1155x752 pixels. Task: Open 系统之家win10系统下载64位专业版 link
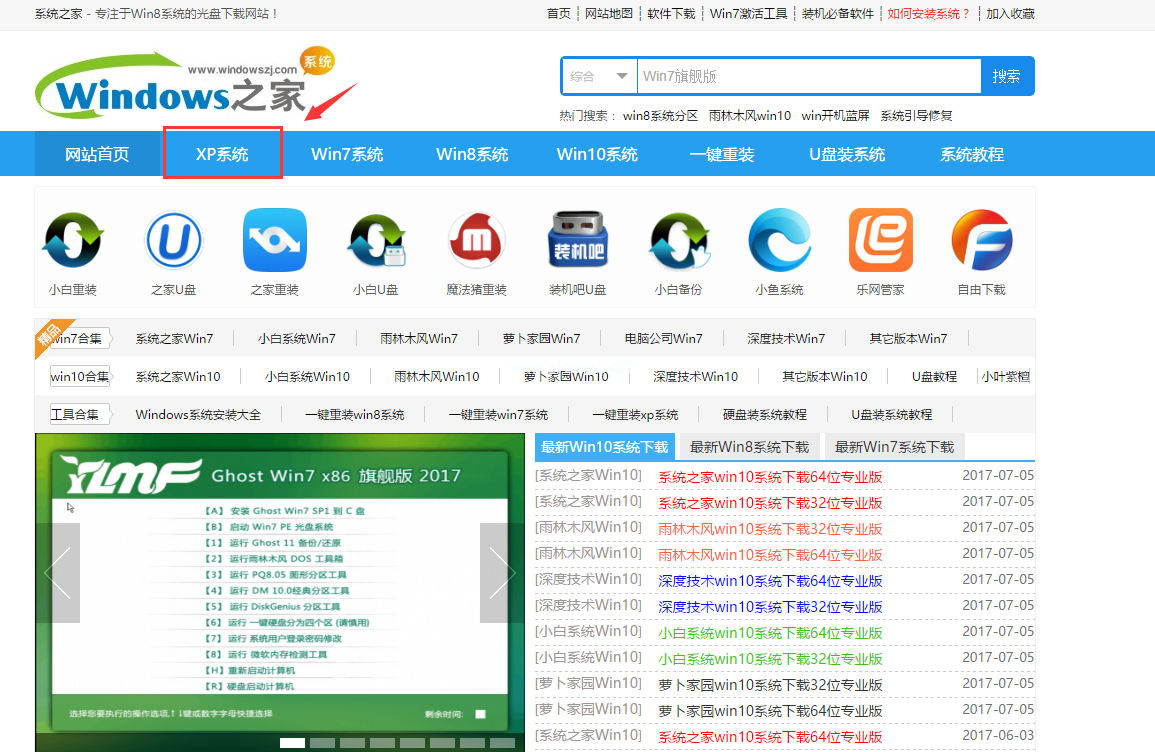point(770,477)
